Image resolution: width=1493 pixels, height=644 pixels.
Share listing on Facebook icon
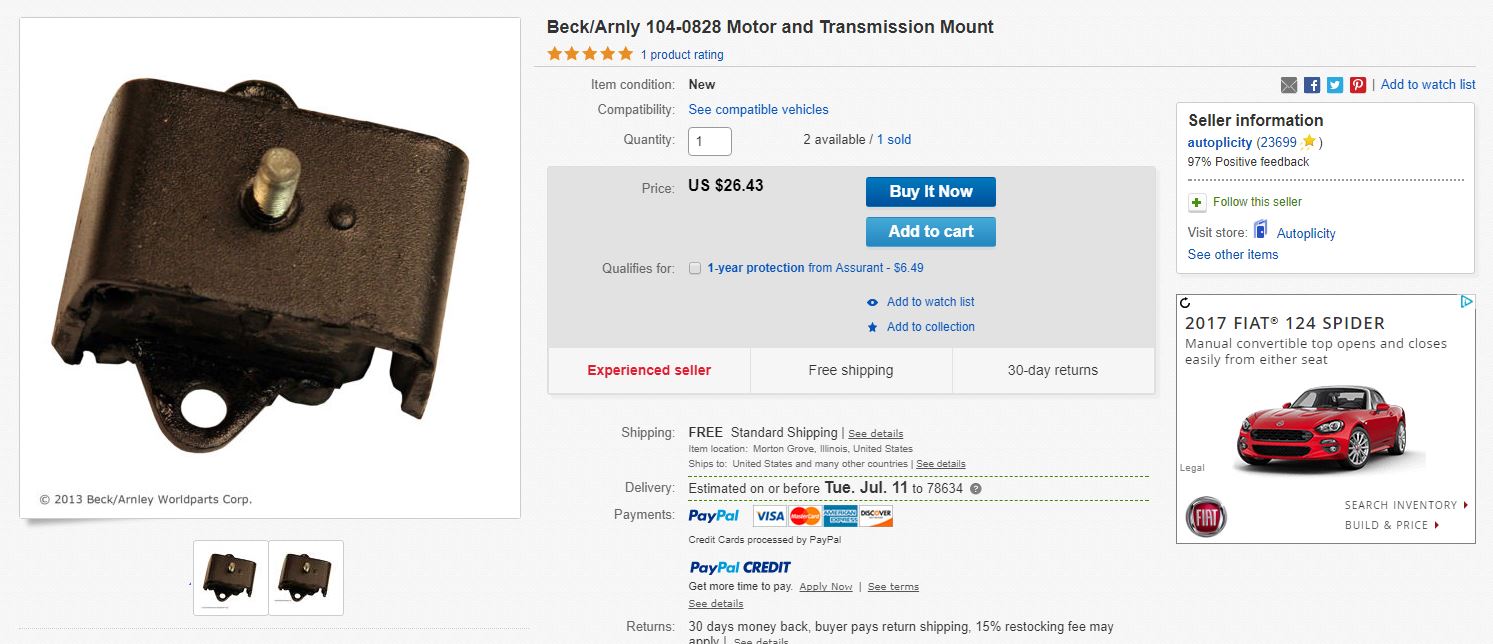click(1312, 85)
